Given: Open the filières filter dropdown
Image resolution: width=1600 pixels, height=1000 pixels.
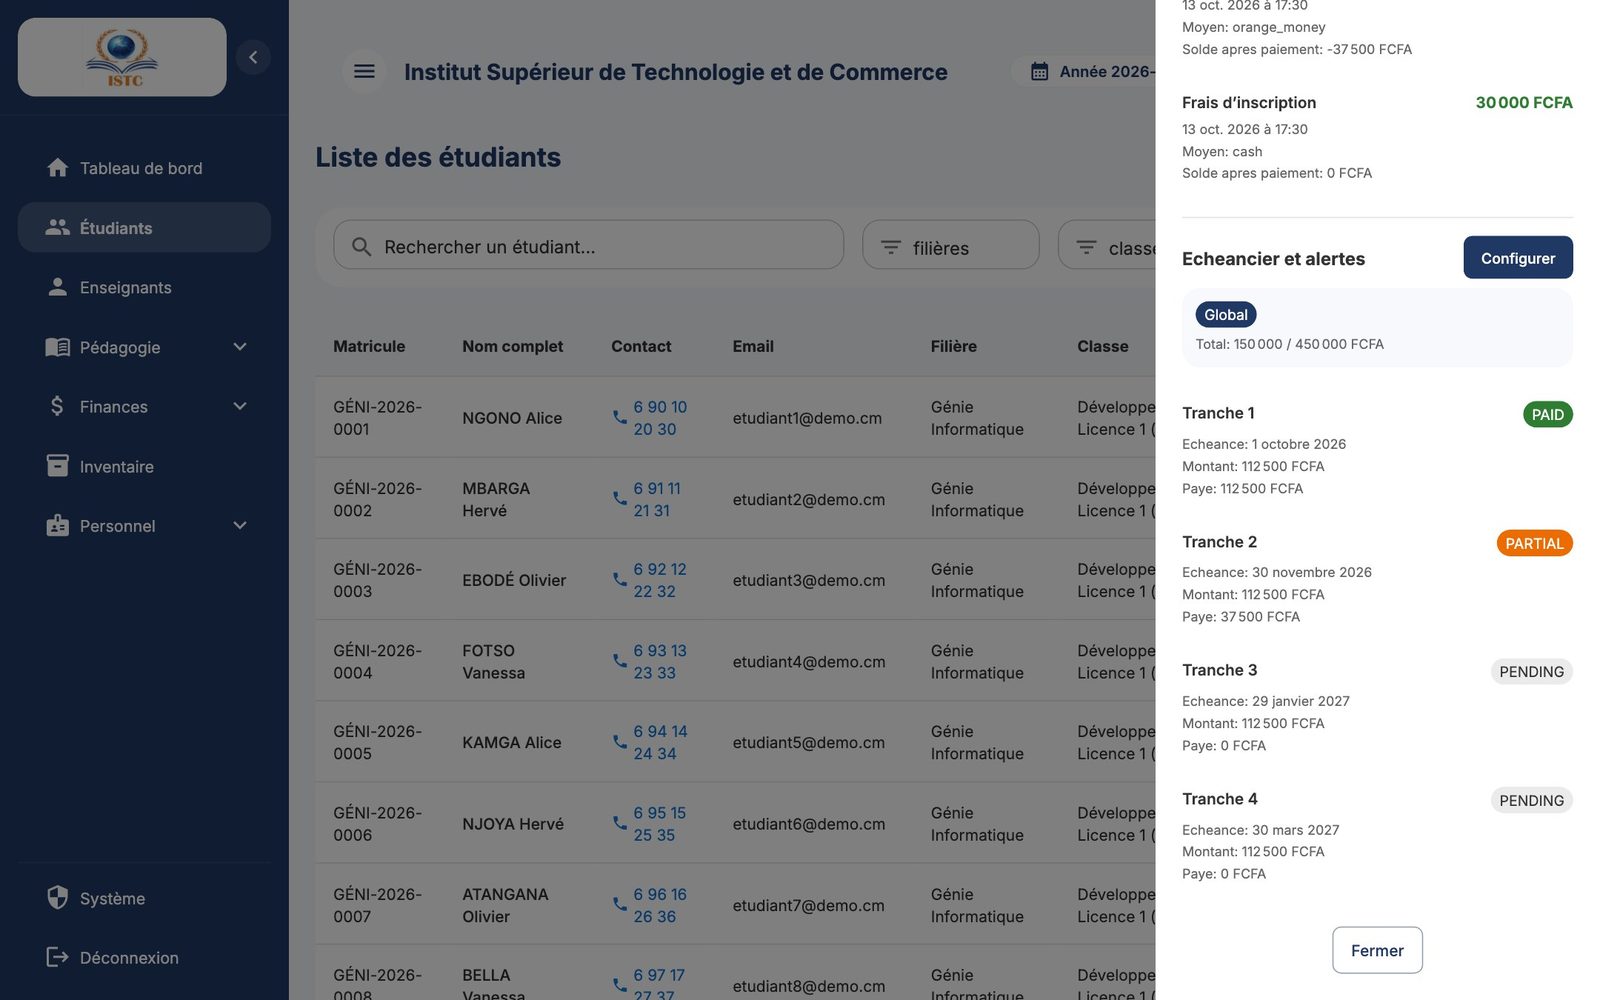Looking at the screenshot, I should tap(951, 245).
